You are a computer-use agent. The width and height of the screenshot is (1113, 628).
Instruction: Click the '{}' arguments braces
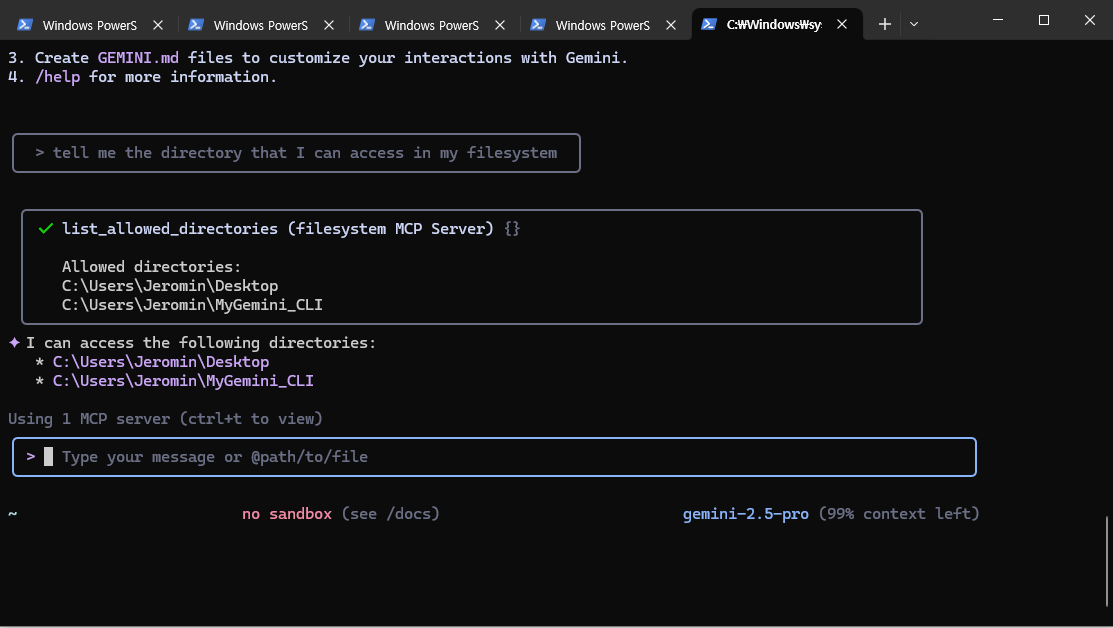click(512, 228)
